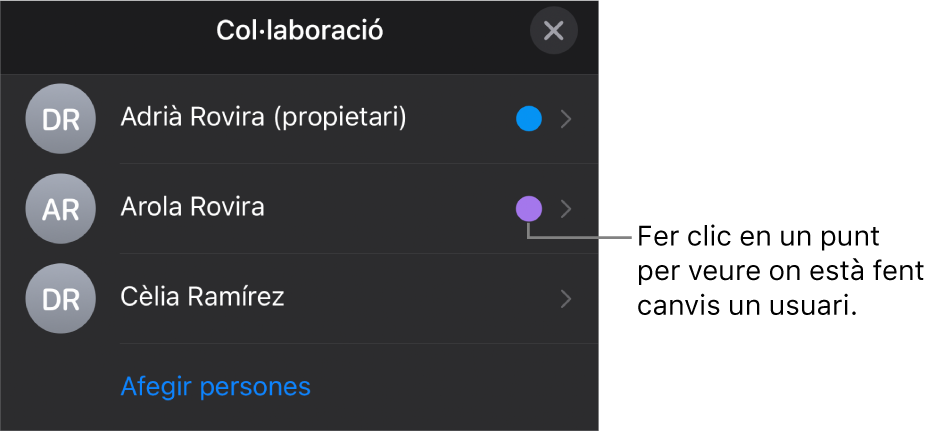Select the Adrià Rovira (propietari) name
Screen dimensions: 934x431
point(264,117)
